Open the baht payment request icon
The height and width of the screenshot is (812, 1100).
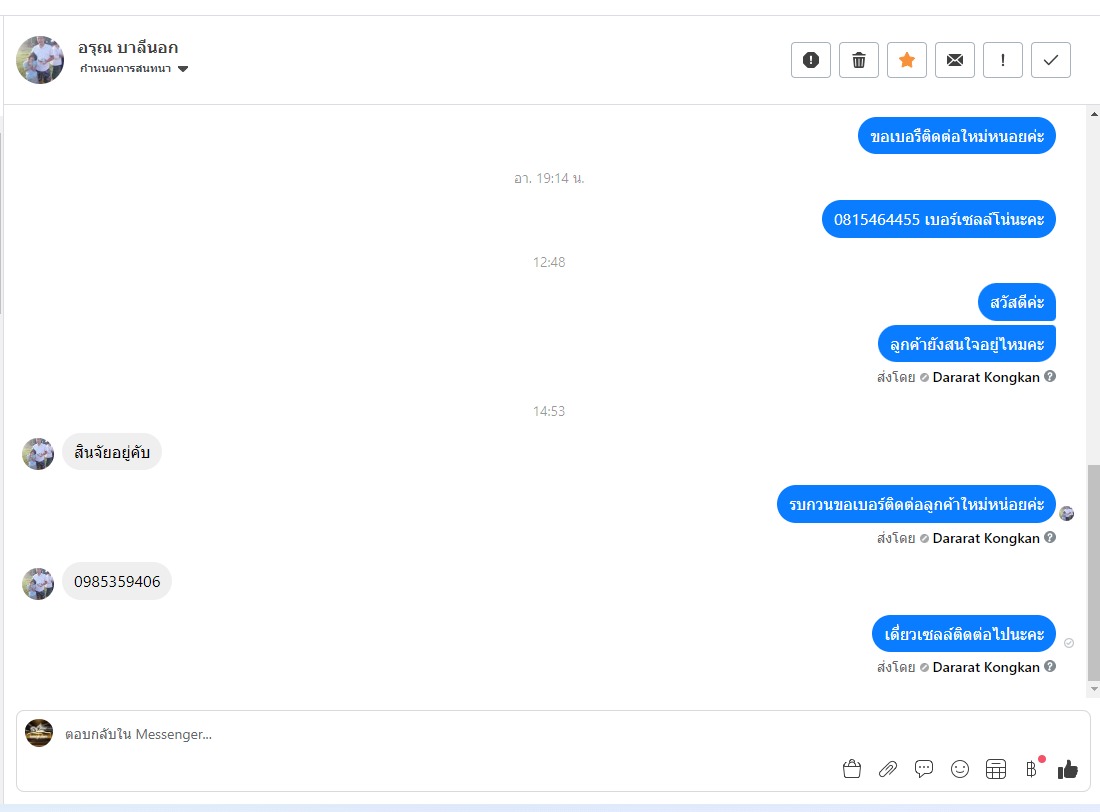(x=1031, y=769)
